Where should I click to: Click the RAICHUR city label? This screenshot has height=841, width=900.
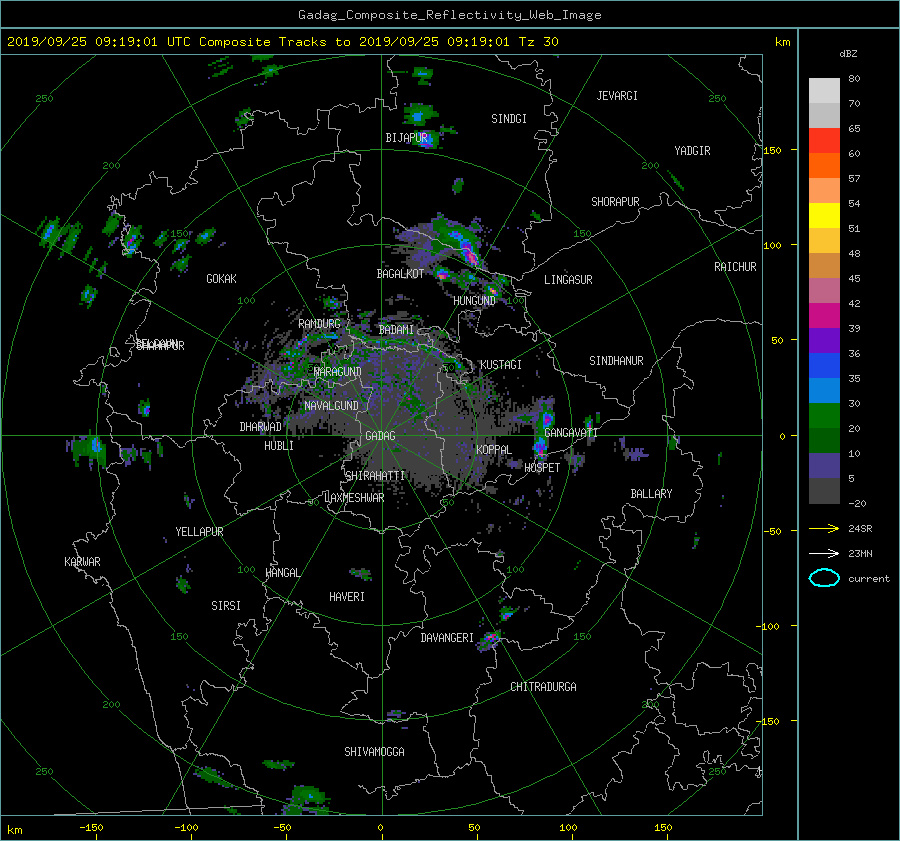(x=735, y=267)
